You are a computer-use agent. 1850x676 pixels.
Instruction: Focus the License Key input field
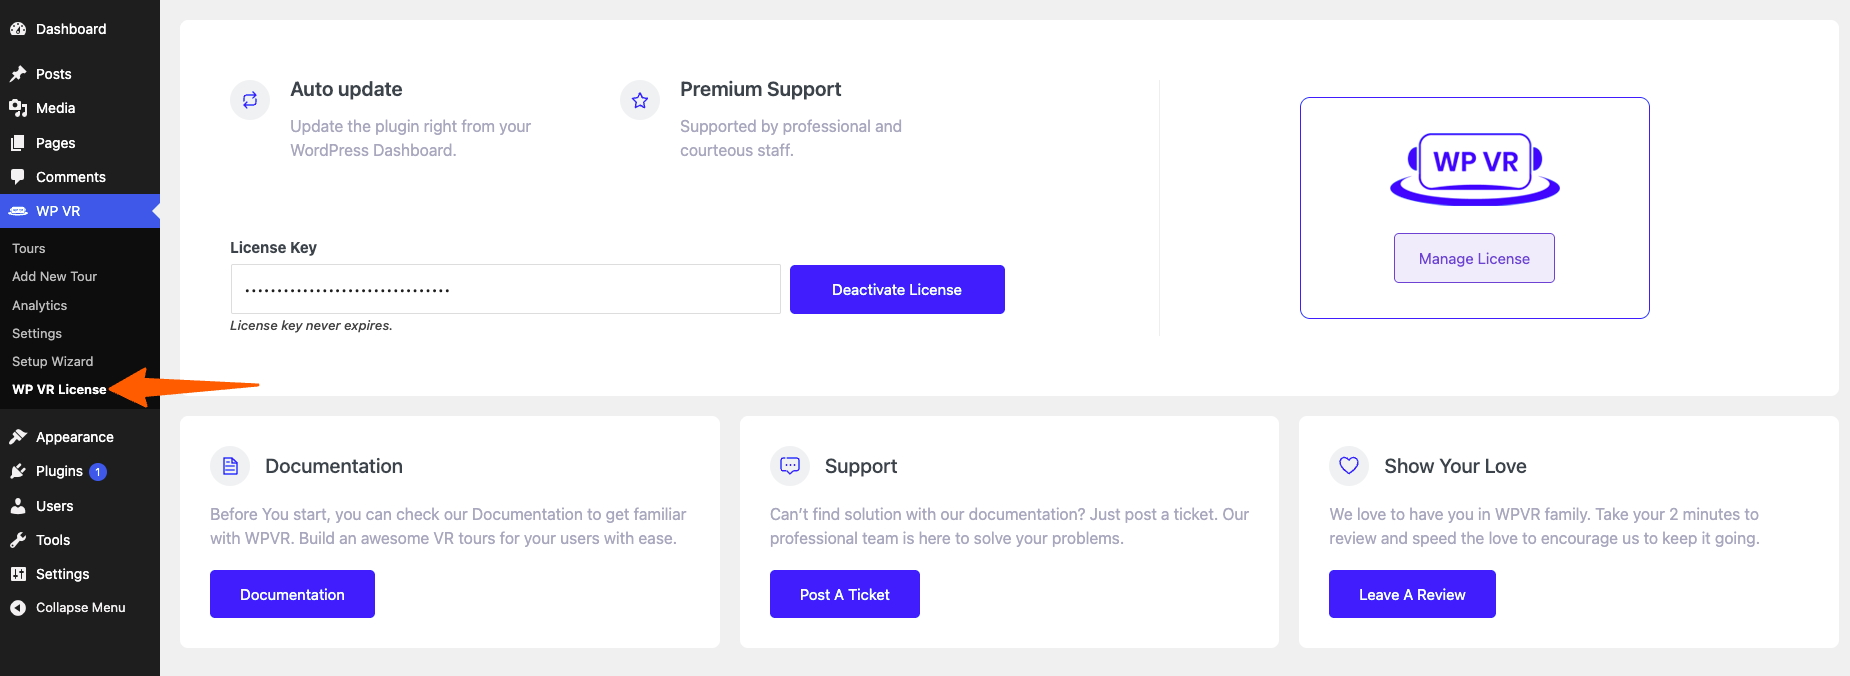tap(505, 289)
